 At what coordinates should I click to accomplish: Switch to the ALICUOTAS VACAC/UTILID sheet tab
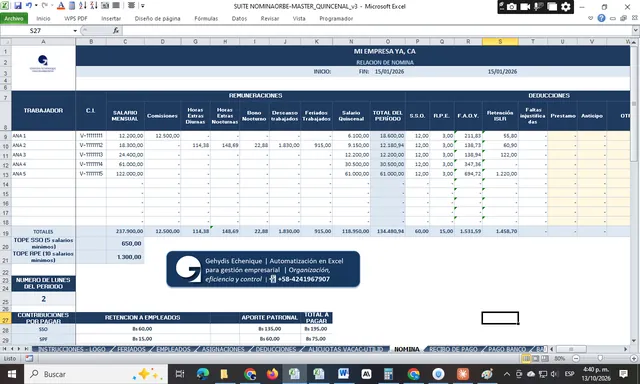click(346, 349)
